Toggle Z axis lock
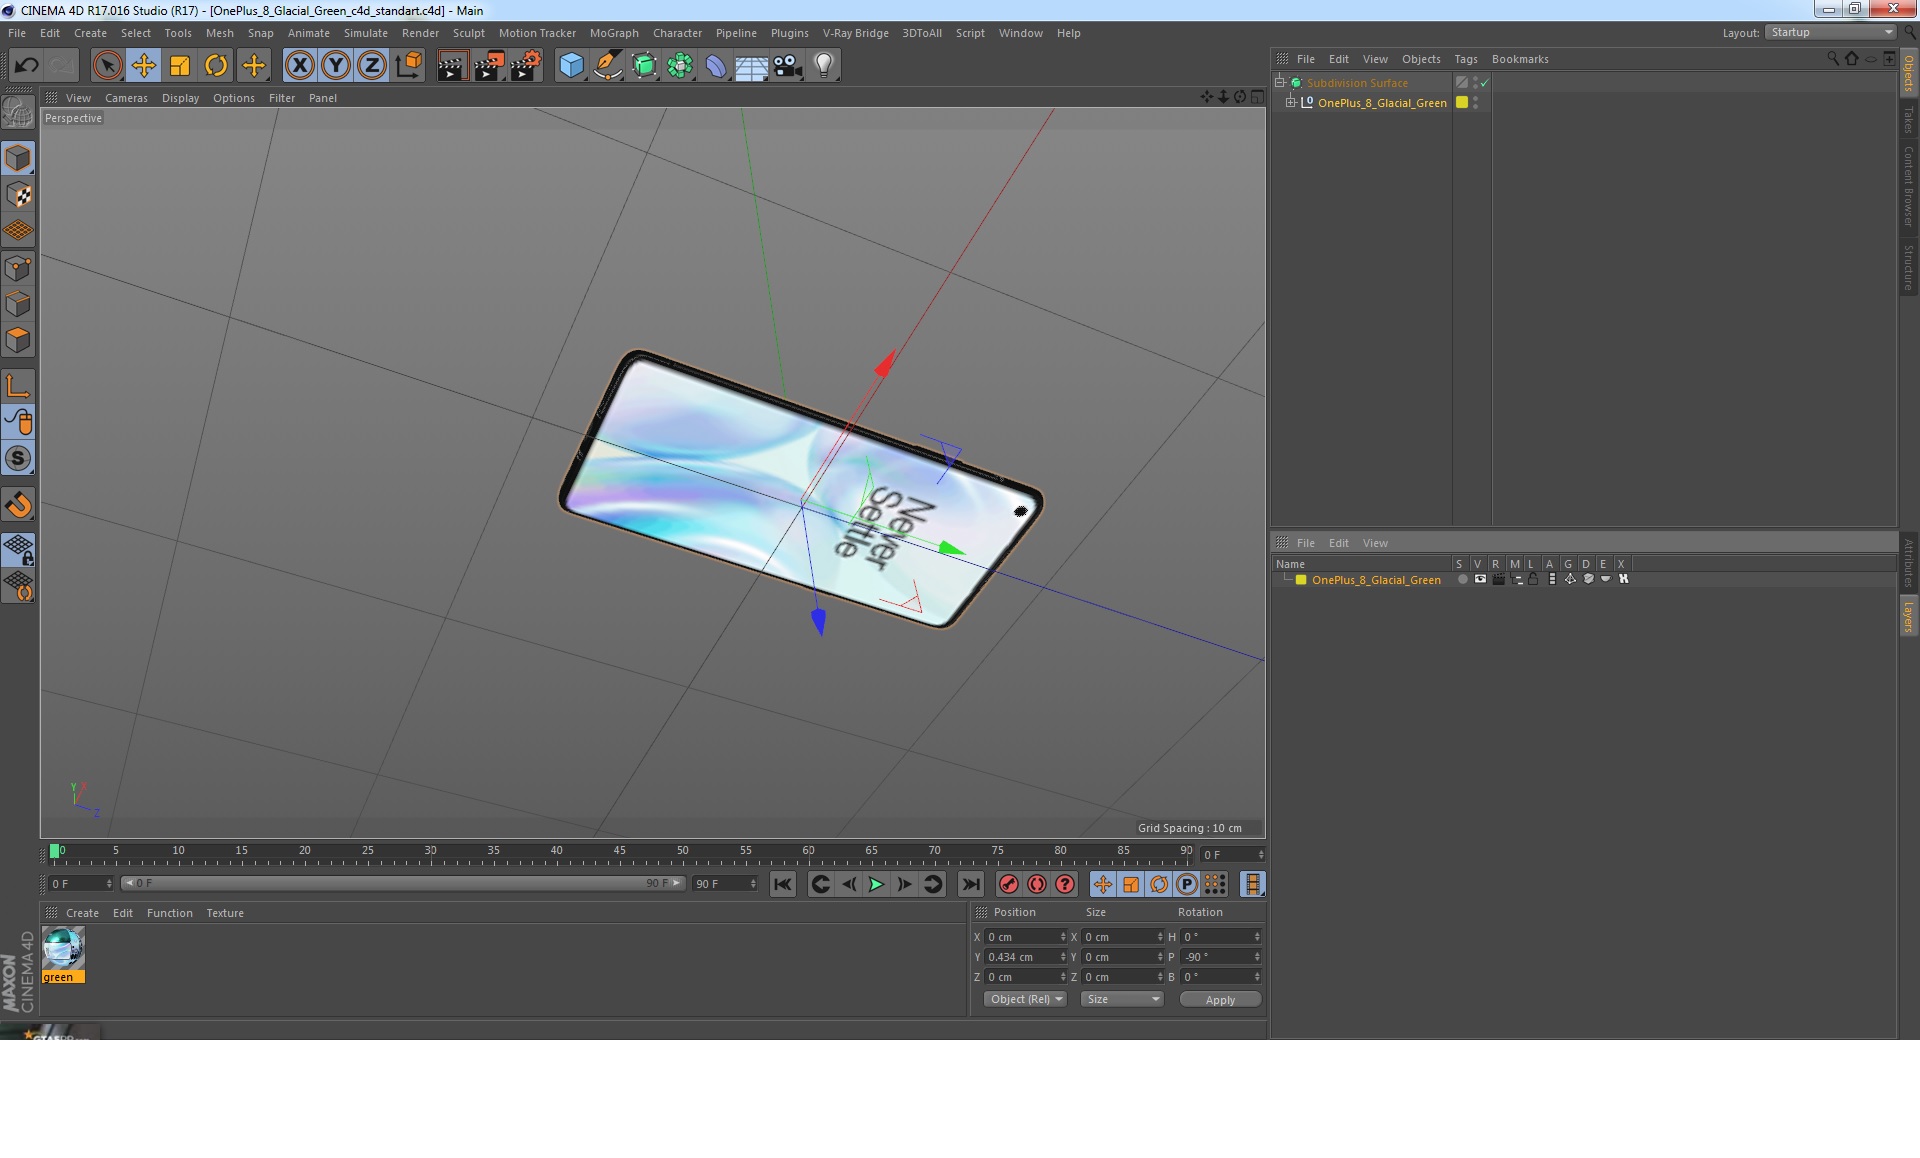Image resolution: width=1920 pixels, height=1158 pixels. click(x=372, y=66)
